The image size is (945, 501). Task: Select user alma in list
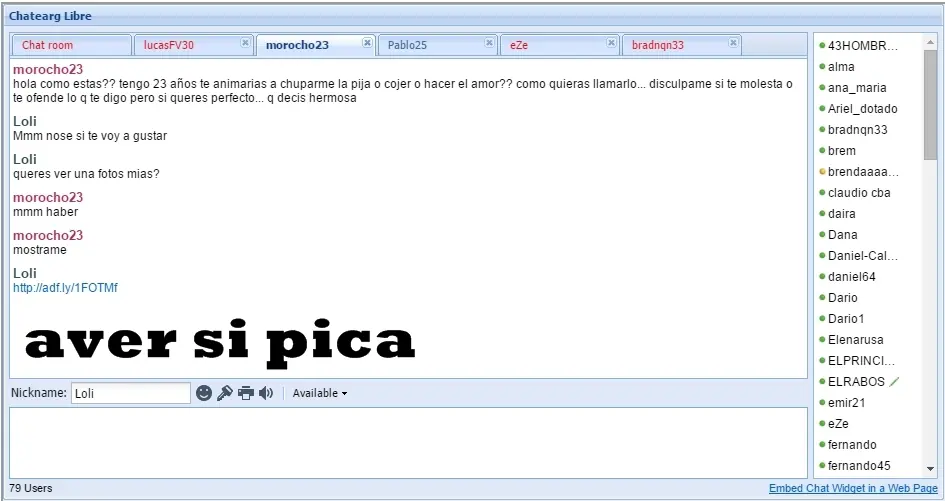tap(841, 67)
